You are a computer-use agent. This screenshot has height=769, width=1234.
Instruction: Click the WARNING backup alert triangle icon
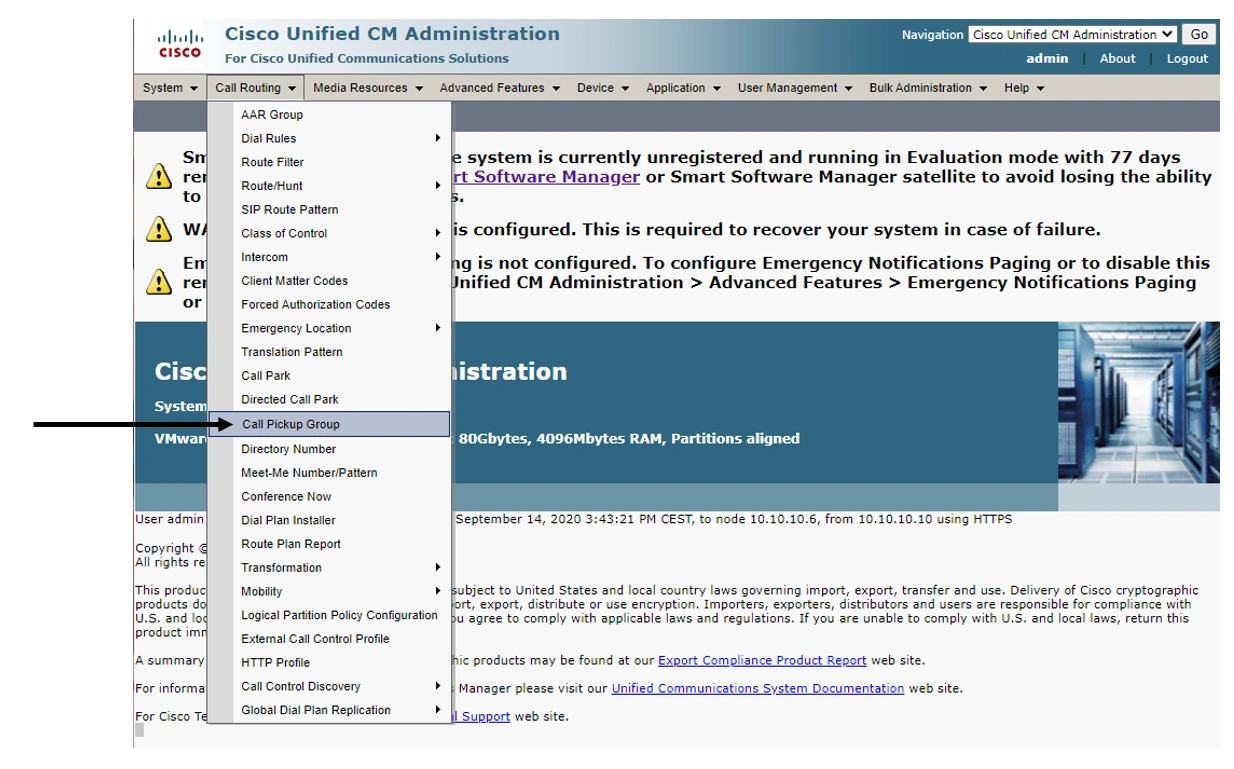(x=159, y=229)
